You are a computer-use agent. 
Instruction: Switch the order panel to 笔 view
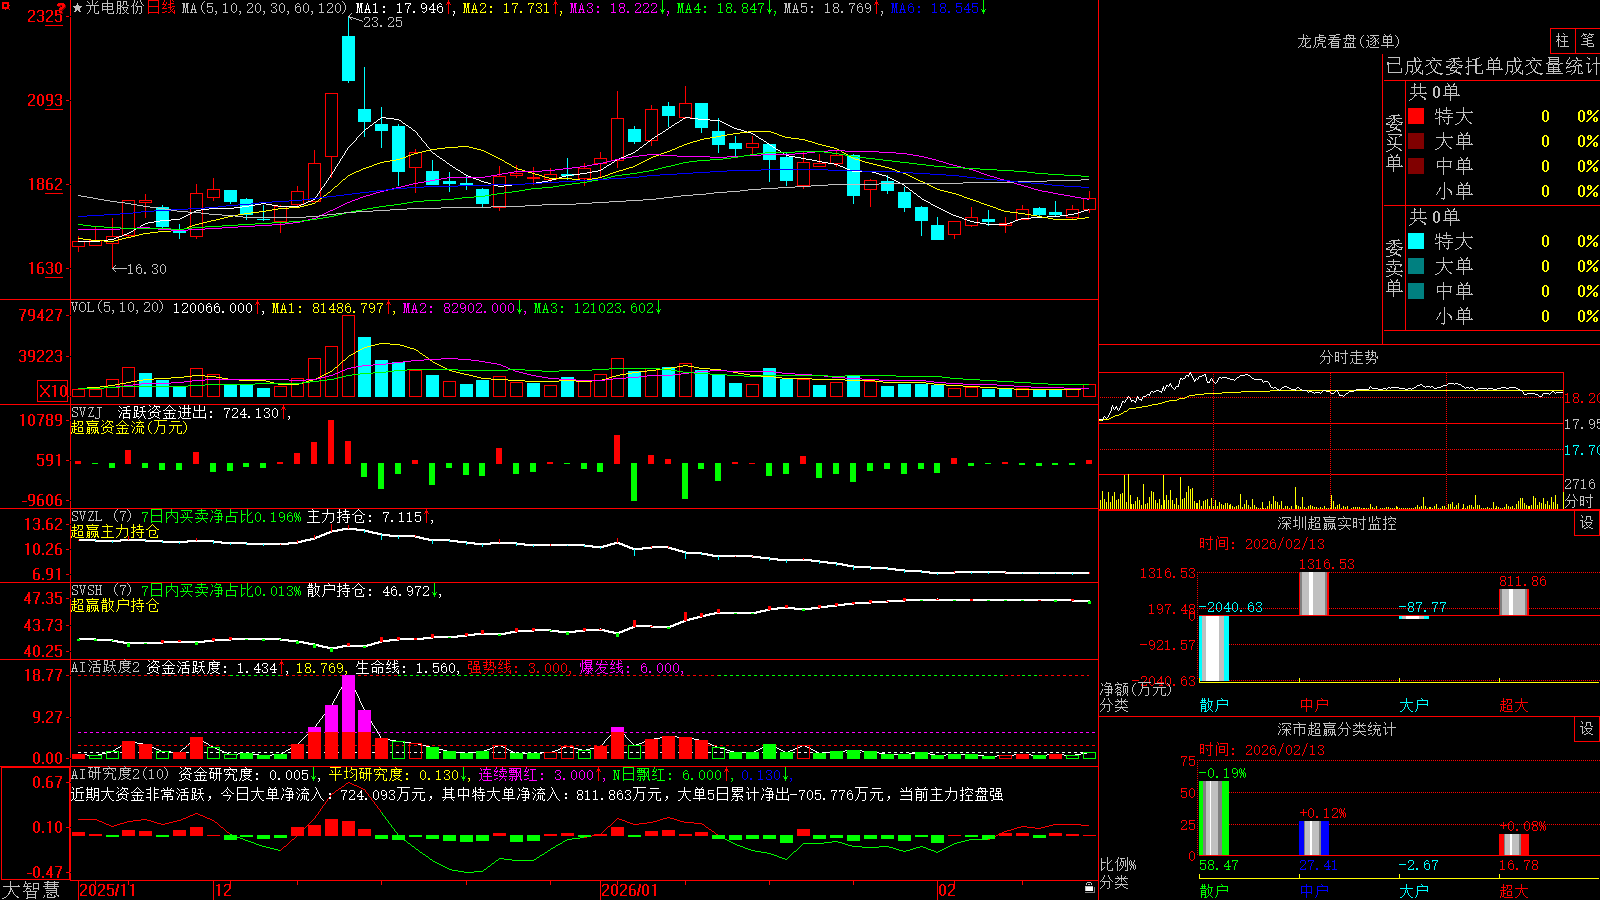click(1587, 40)
